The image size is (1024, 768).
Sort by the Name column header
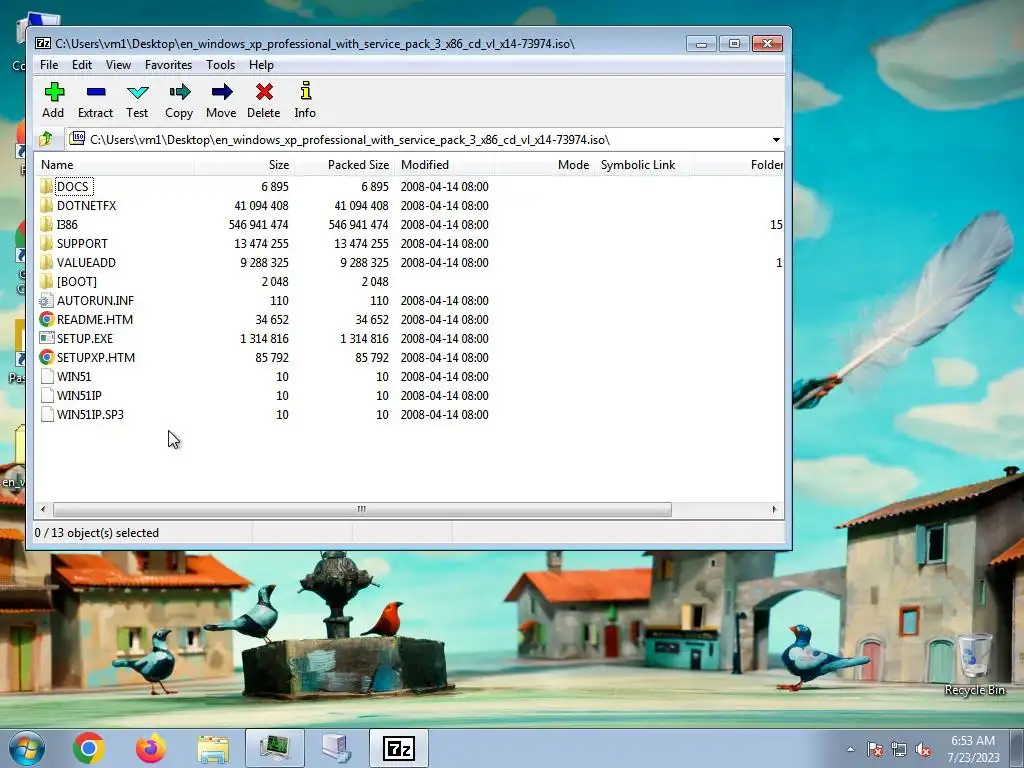click(114, 165)
